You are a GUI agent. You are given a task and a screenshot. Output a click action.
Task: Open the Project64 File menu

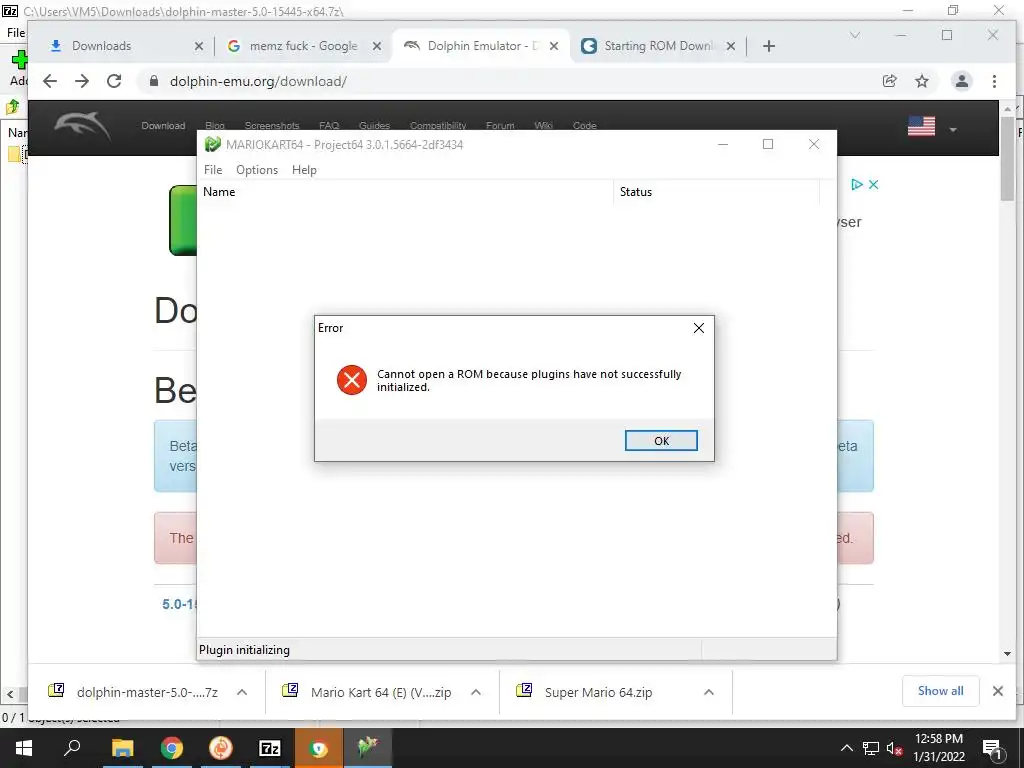click(x=213, y=170)
